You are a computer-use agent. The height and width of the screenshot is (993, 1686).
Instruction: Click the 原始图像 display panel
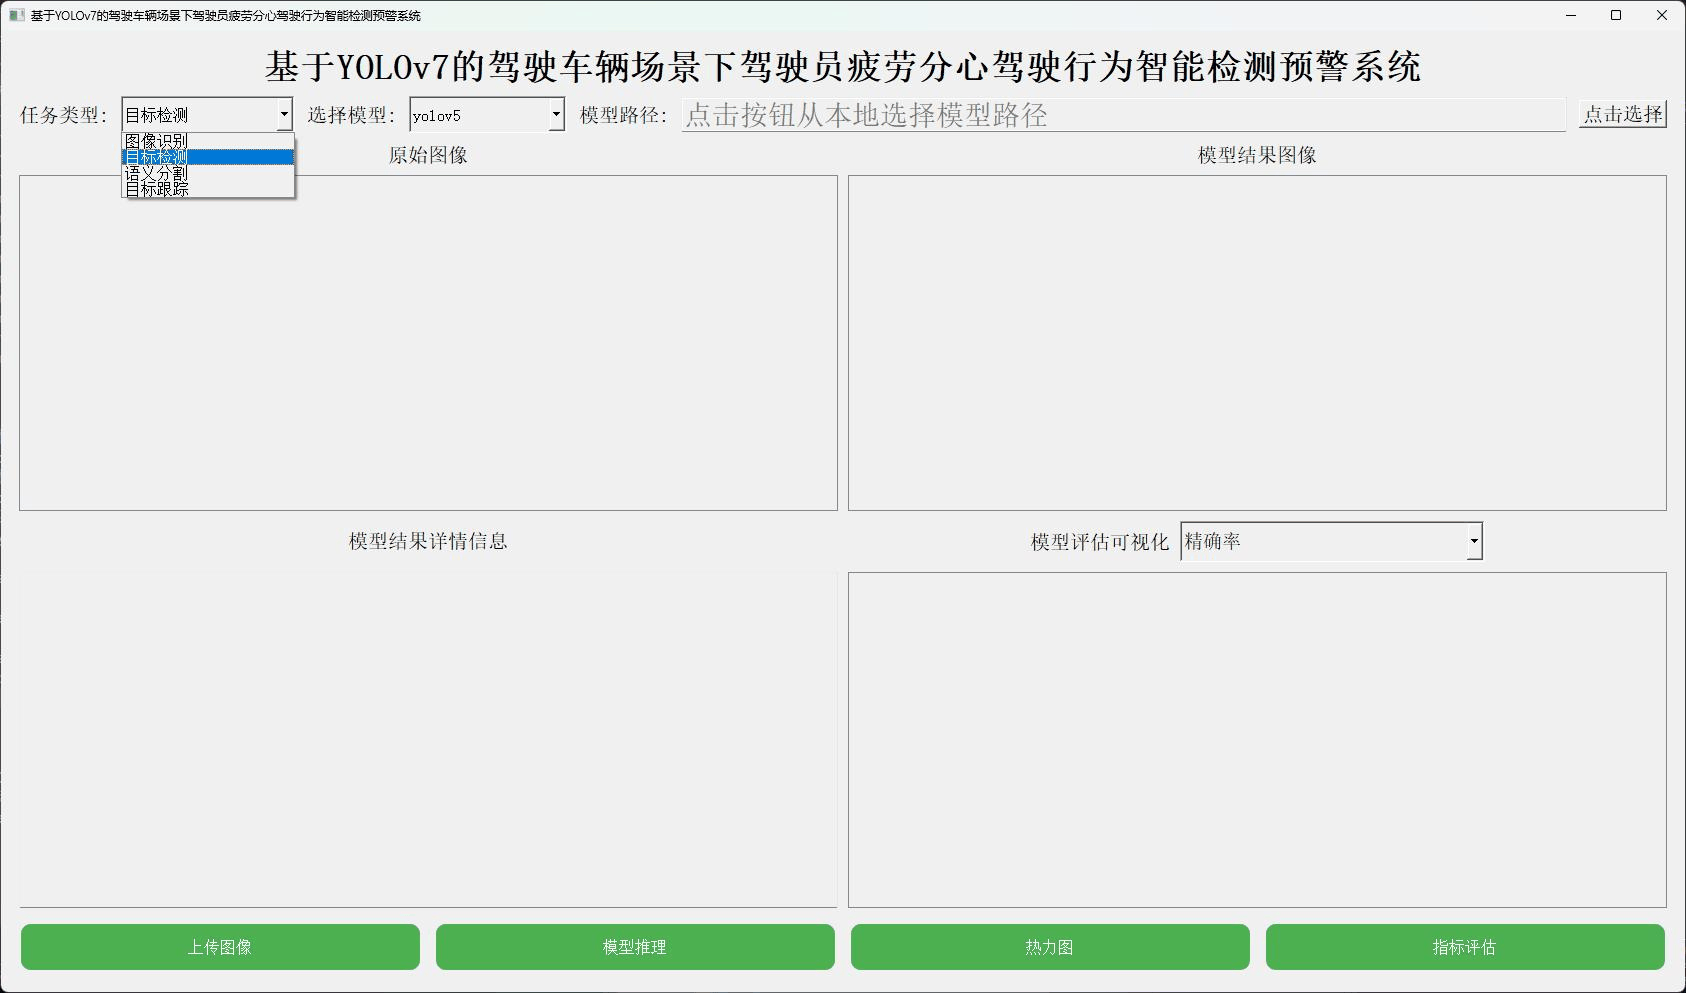[428, 343]
